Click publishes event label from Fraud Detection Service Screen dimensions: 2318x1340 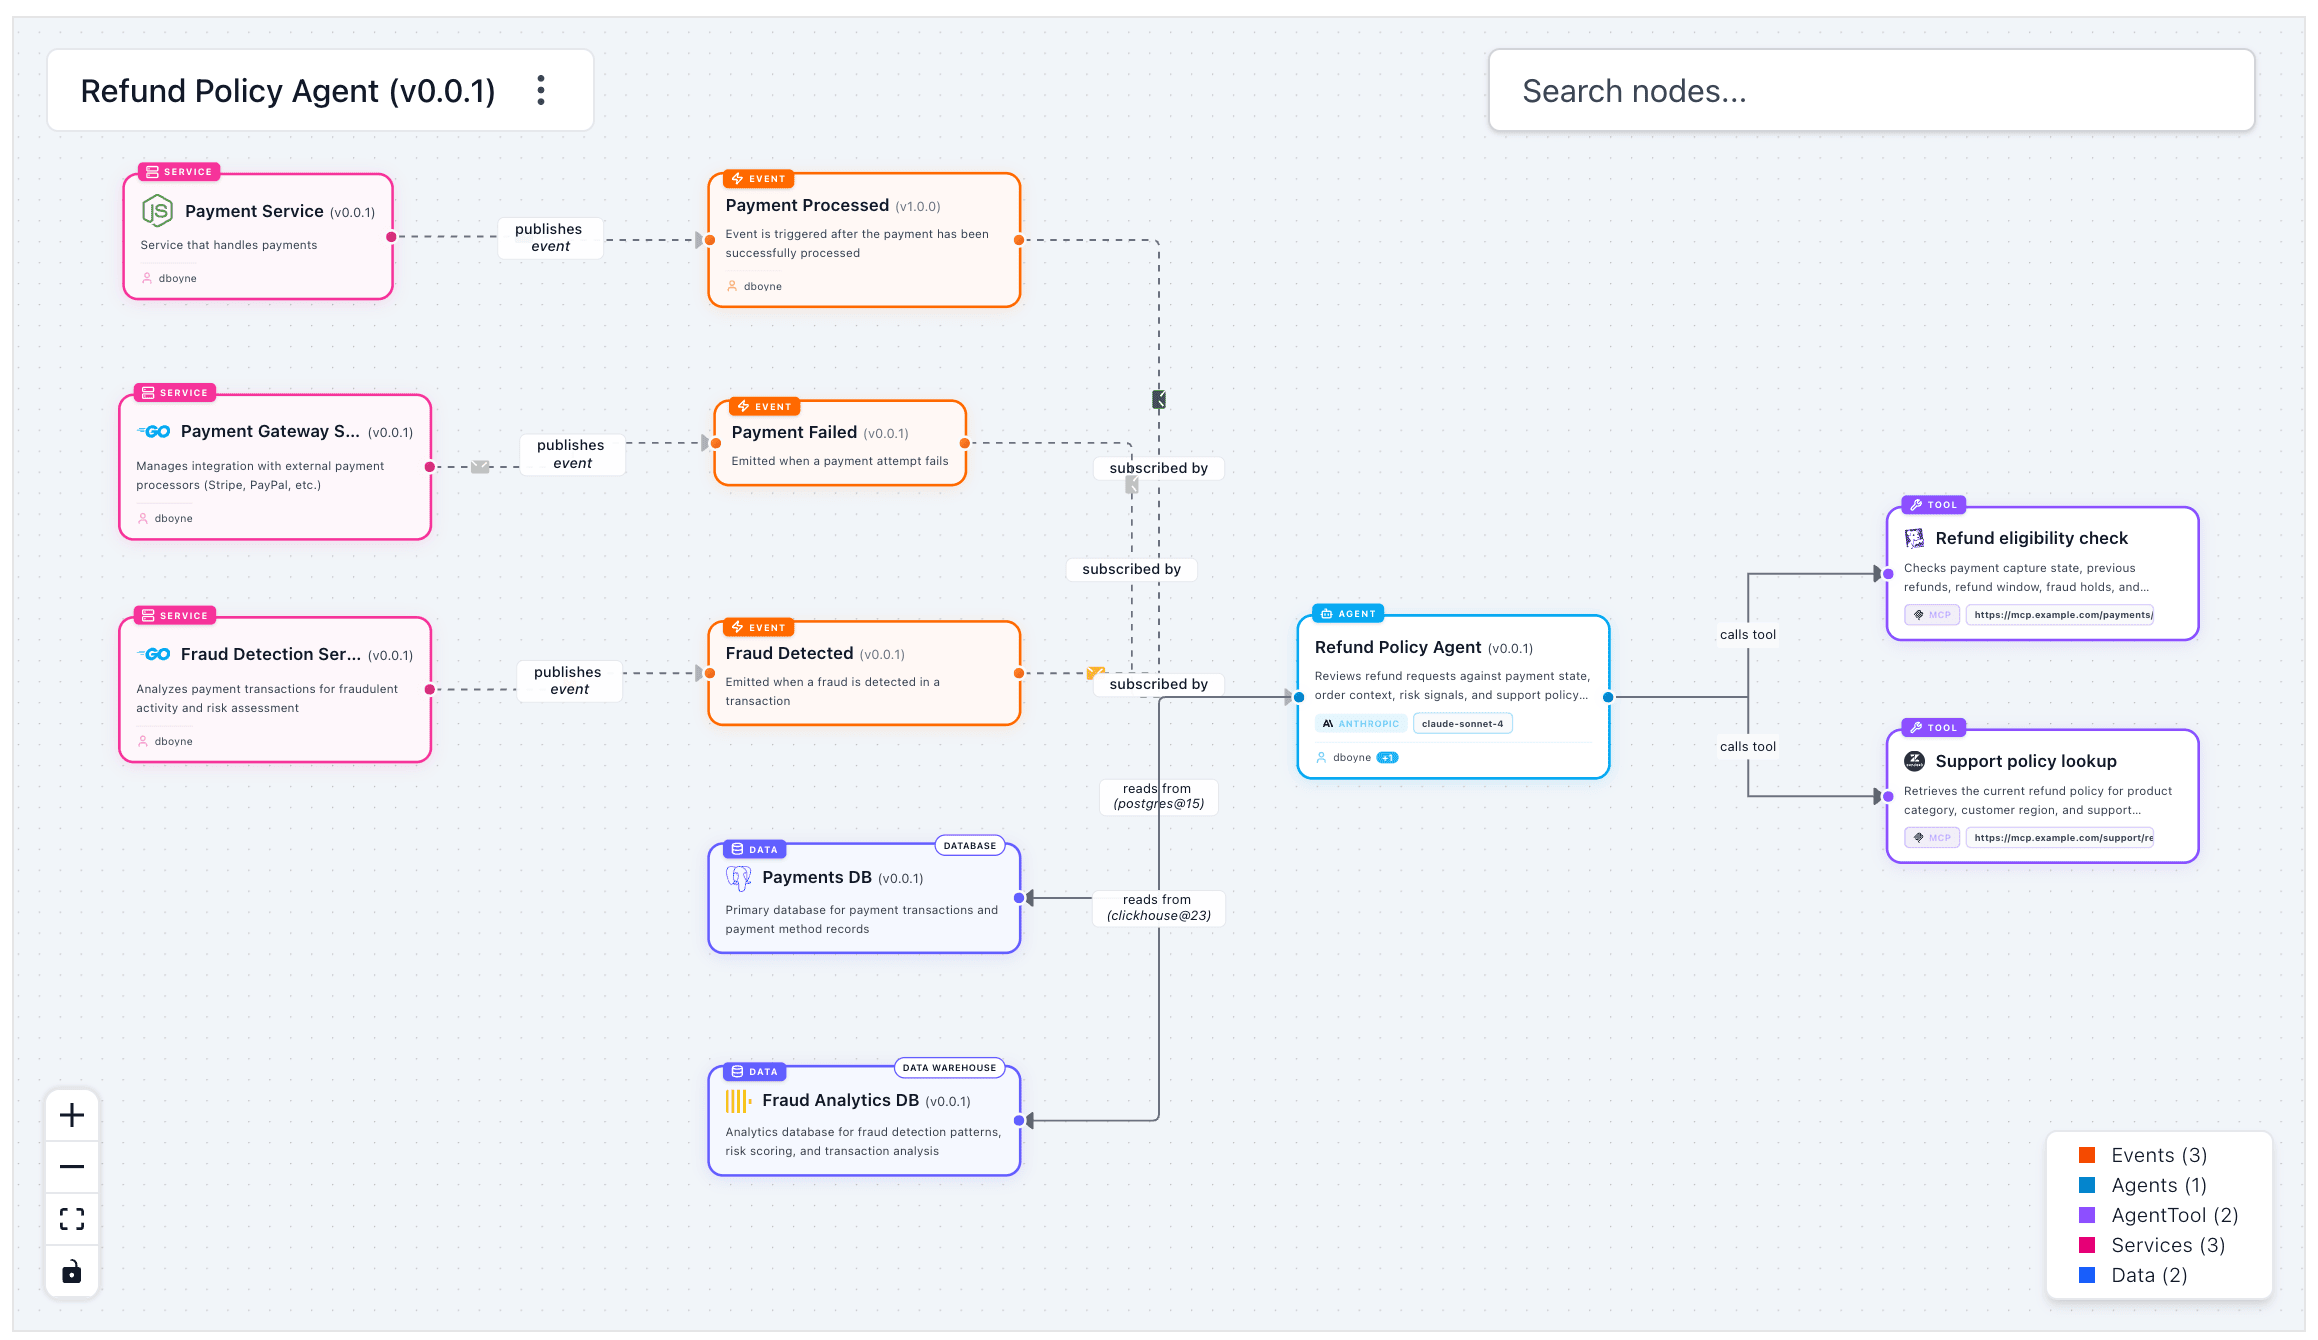[568, 680]
